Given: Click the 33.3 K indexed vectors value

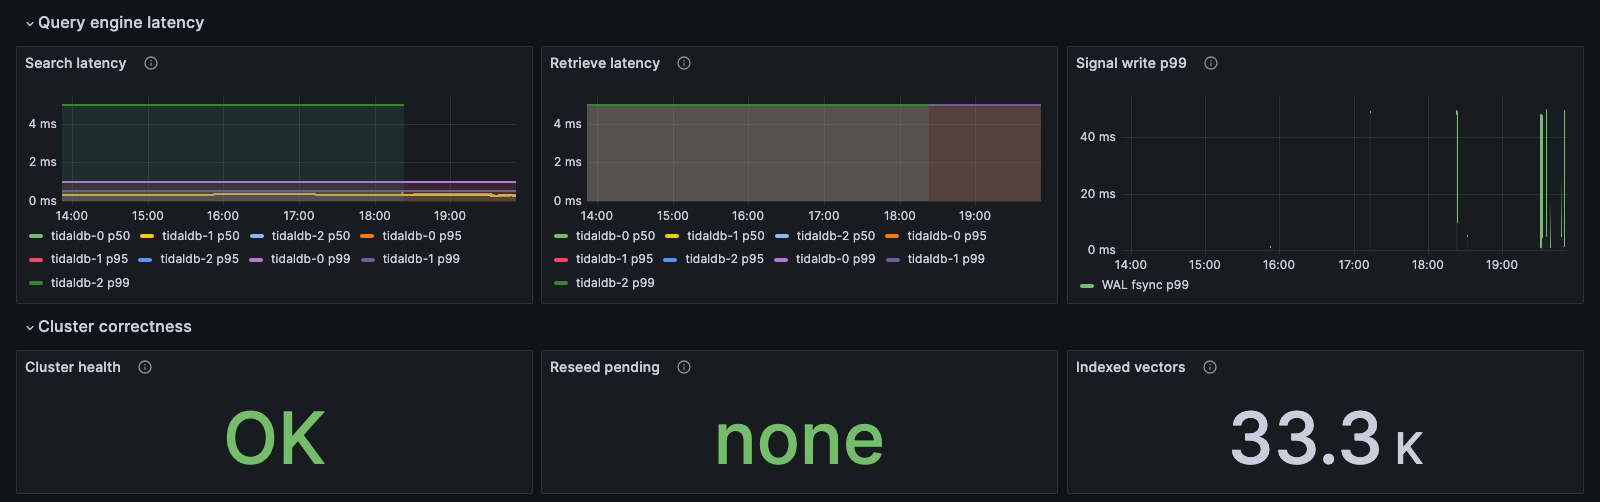Looking at the screenshot, I should (1326, 438).
